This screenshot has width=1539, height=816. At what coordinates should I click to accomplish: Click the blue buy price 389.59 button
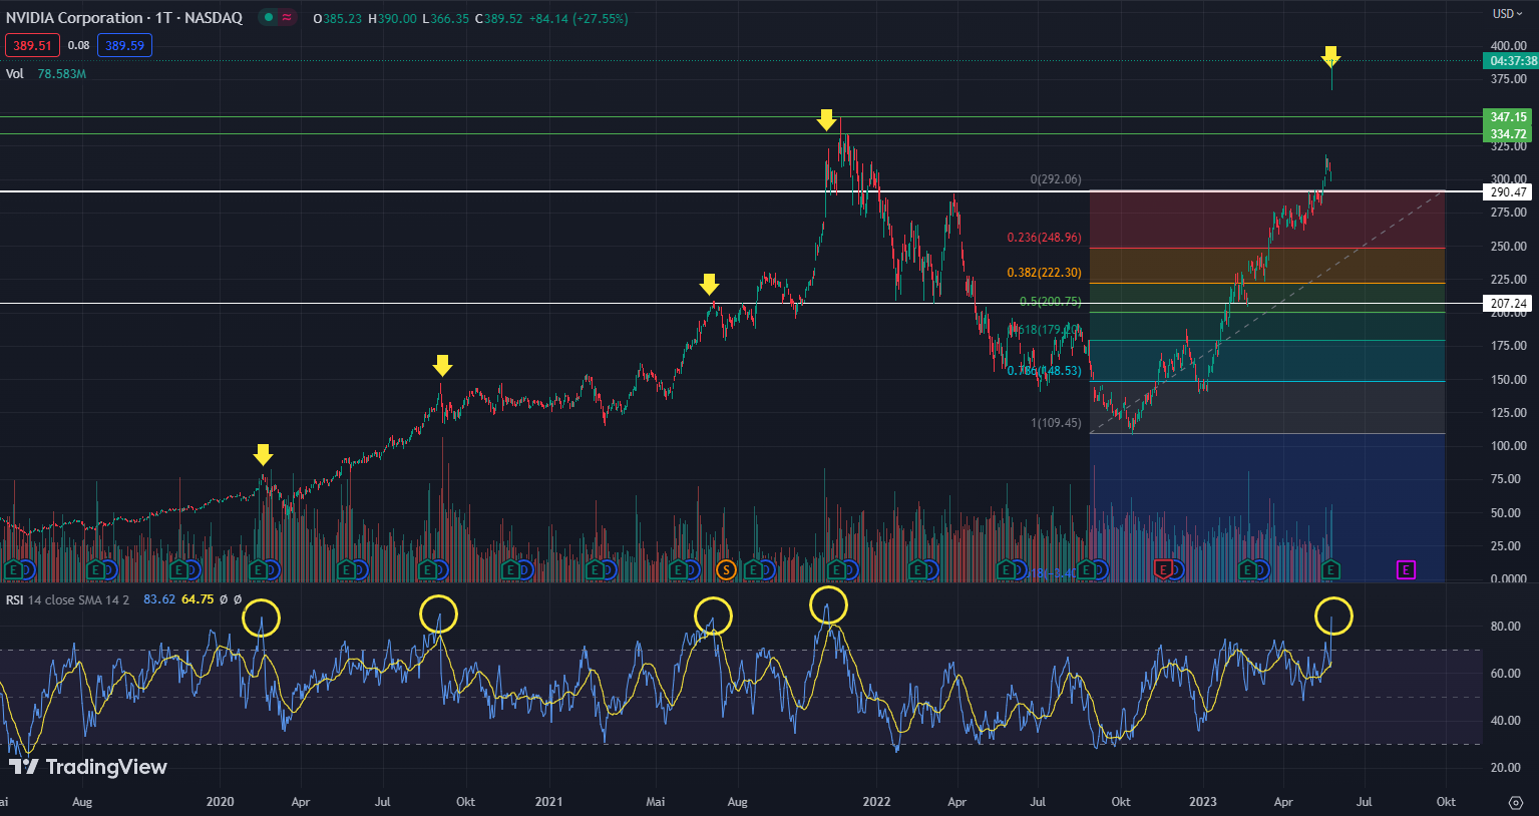124,45
